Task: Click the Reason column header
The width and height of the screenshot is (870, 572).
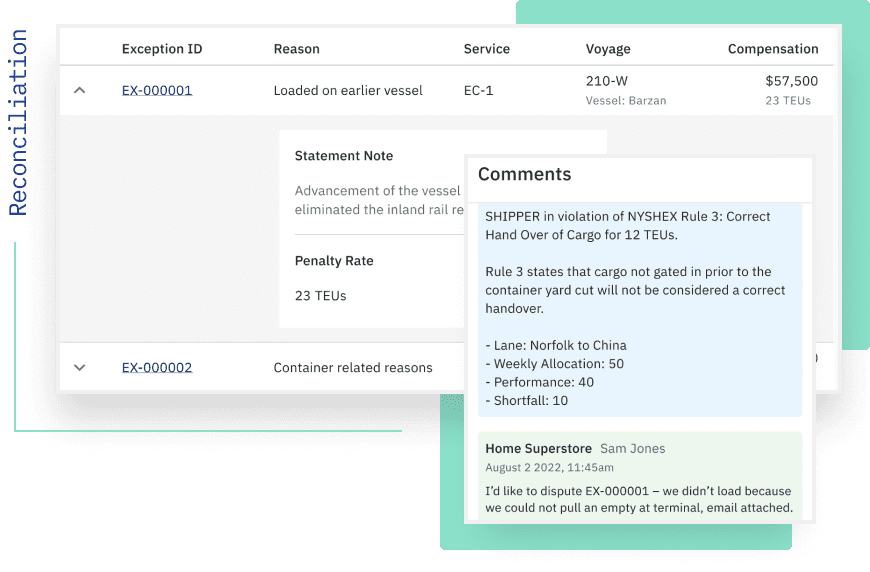Action: (296, 49)
